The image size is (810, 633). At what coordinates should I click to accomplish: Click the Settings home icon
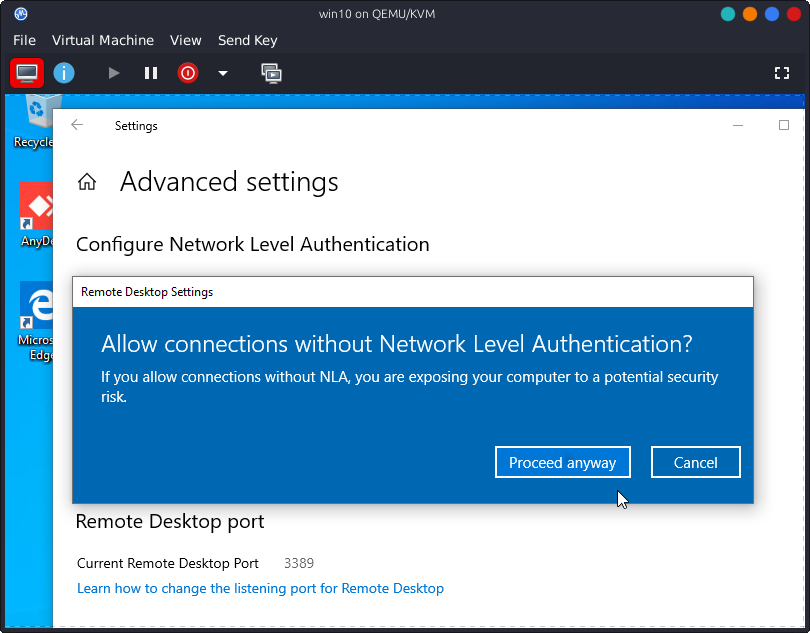coord(88,182)
